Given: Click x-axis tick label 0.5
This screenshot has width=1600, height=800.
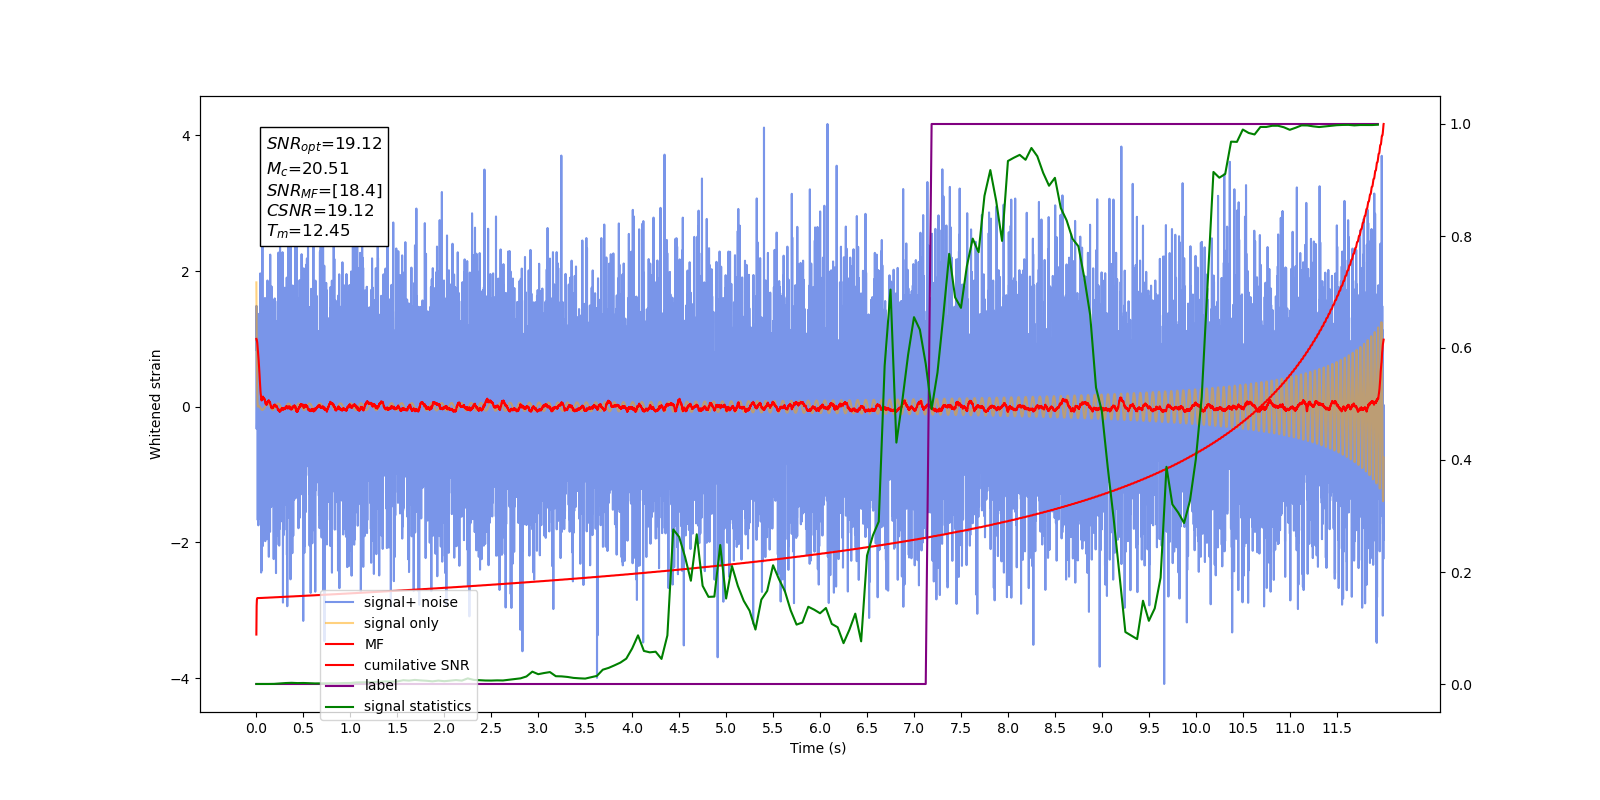Looking at the screenshot, I should click(x=303, y=728).
